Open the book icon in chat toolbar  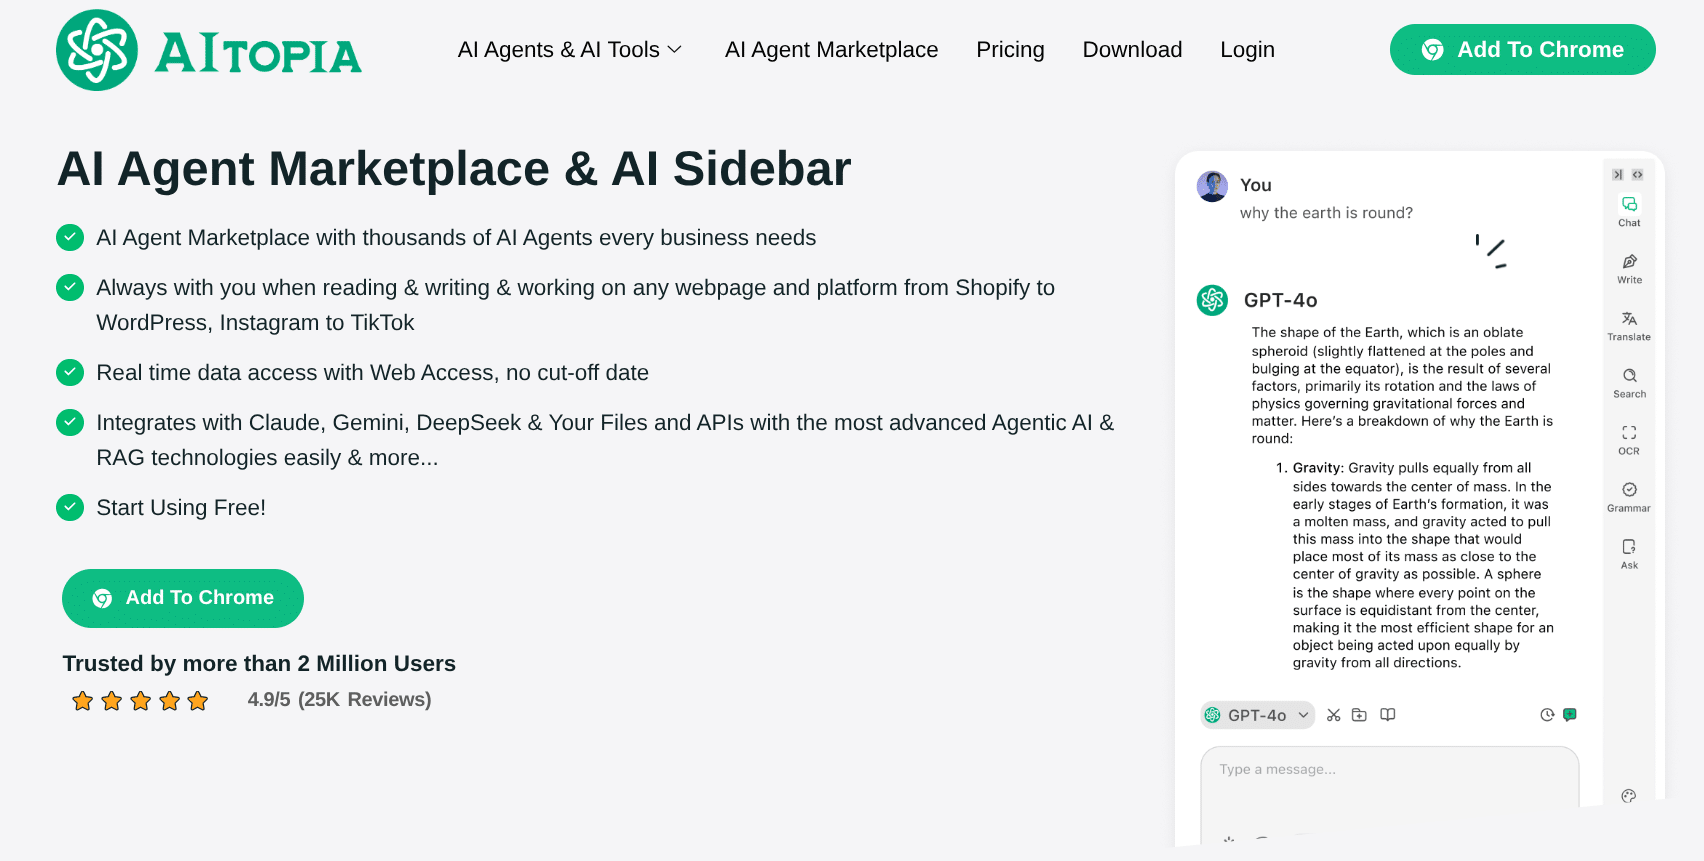click(1388, 715)
